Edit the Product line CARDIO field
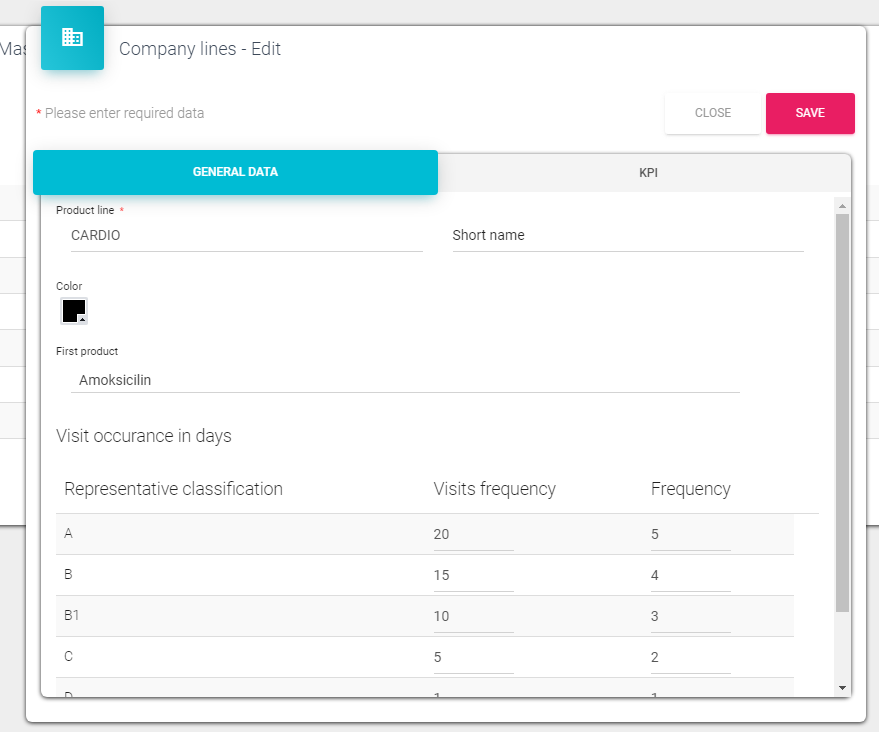879x732 pixels. point(246,236)
